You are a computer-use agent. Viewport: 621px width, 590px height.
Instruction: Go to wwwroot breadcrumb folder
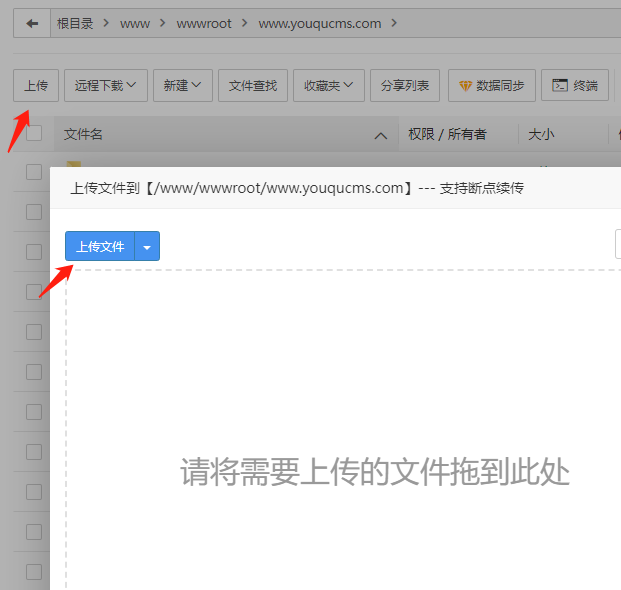pyautogui.click(x=204, y=23)
